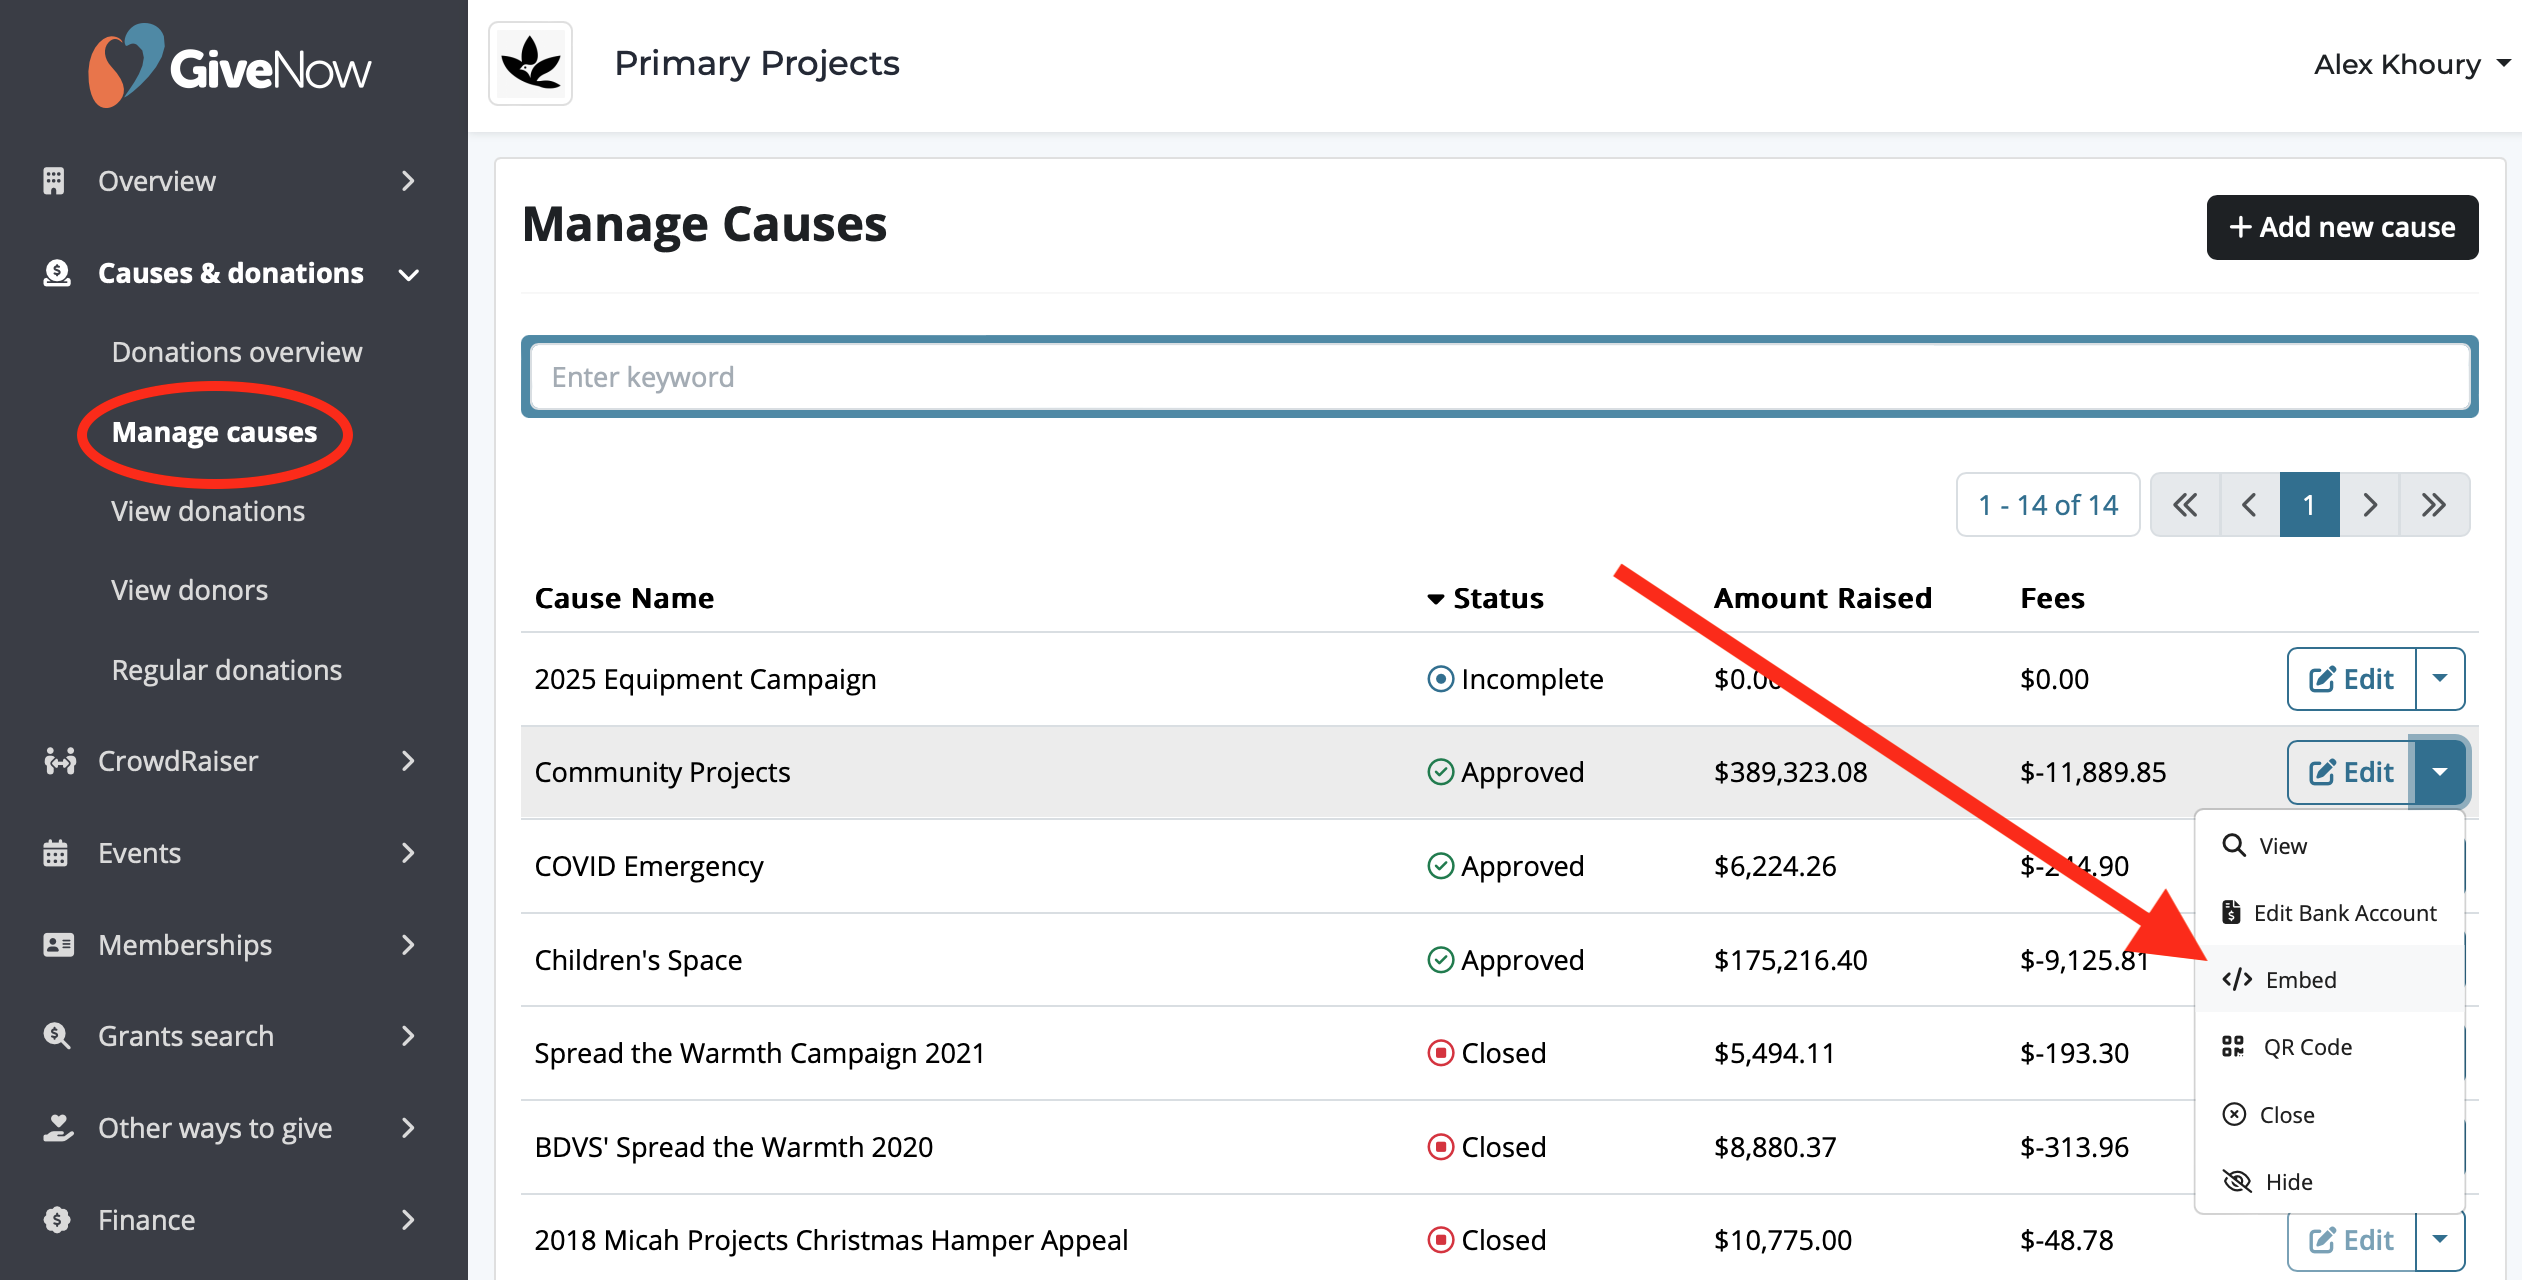Screen dimensions: 2522x1280
Task: Open the Overview sidebar section
Action: tap(156, 181)
